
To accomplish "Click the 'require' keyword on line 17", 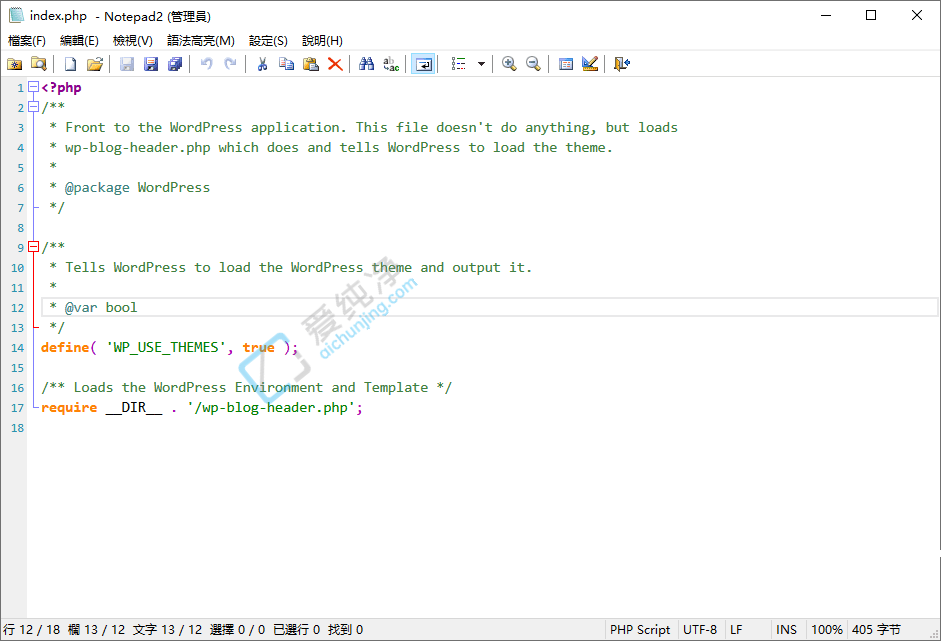I will coord(69,408).
